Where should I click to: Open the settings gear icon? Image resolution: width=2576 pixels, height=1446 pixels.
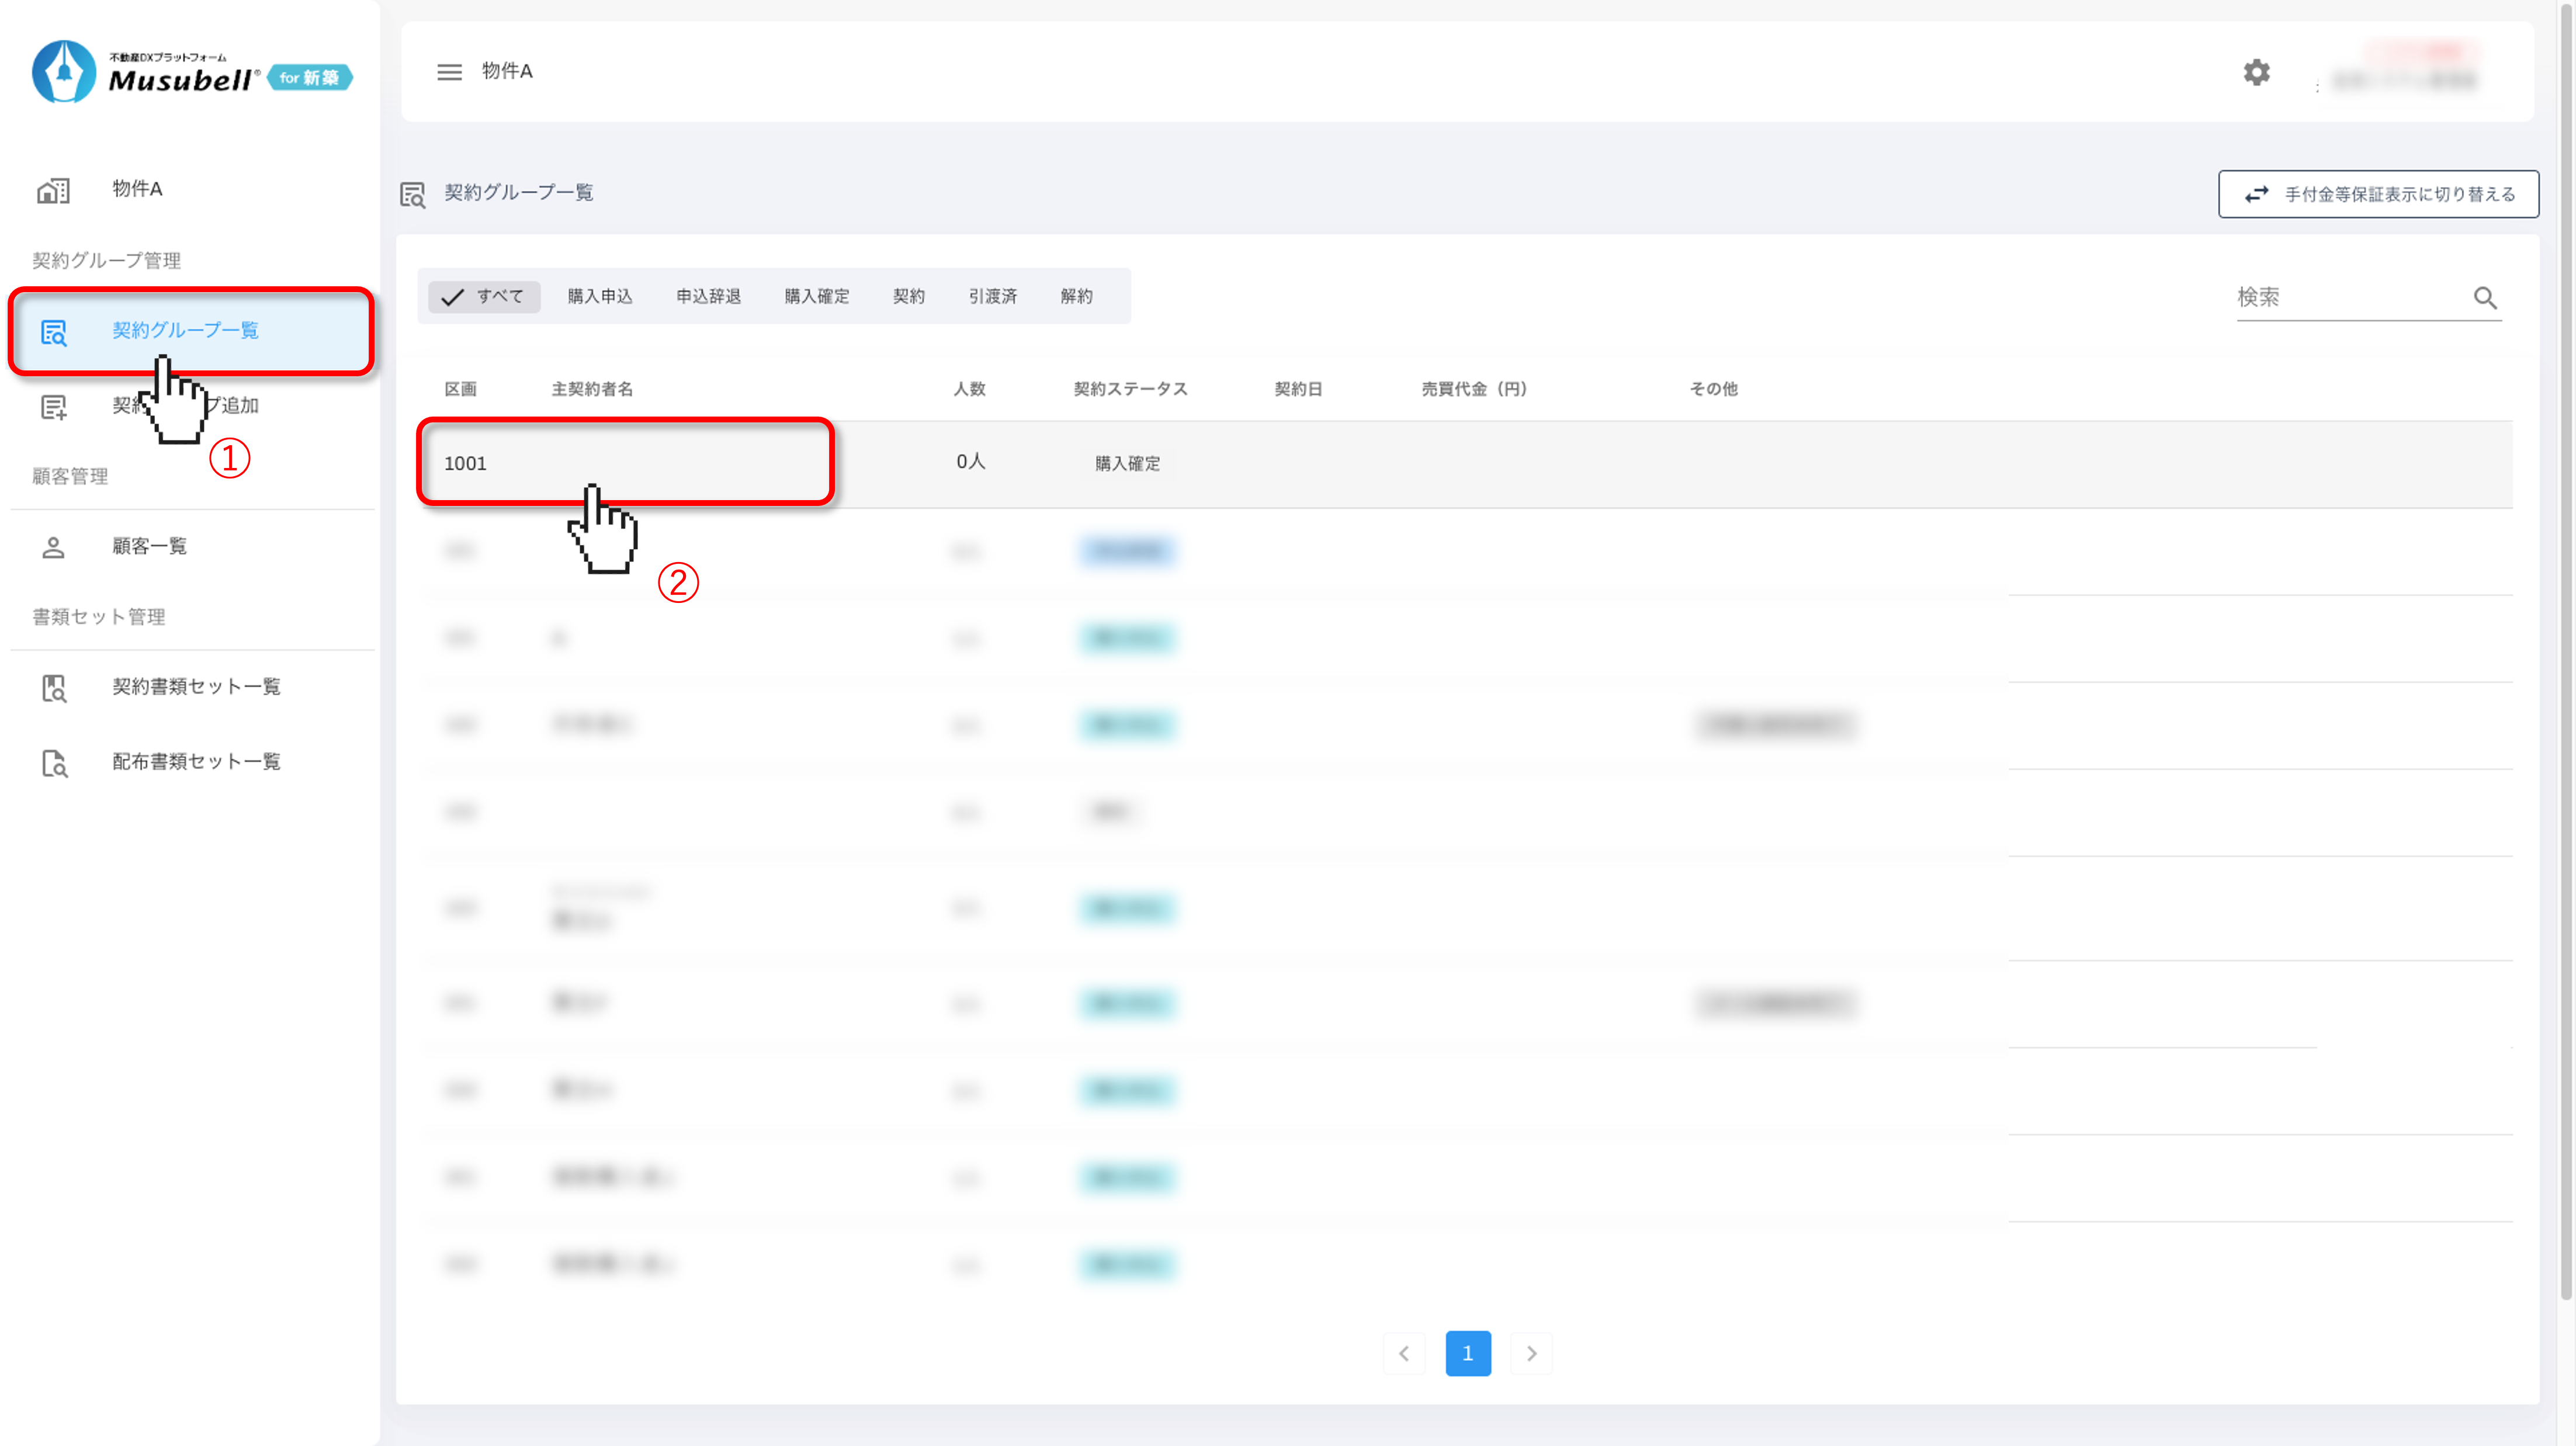point(2256,72)
